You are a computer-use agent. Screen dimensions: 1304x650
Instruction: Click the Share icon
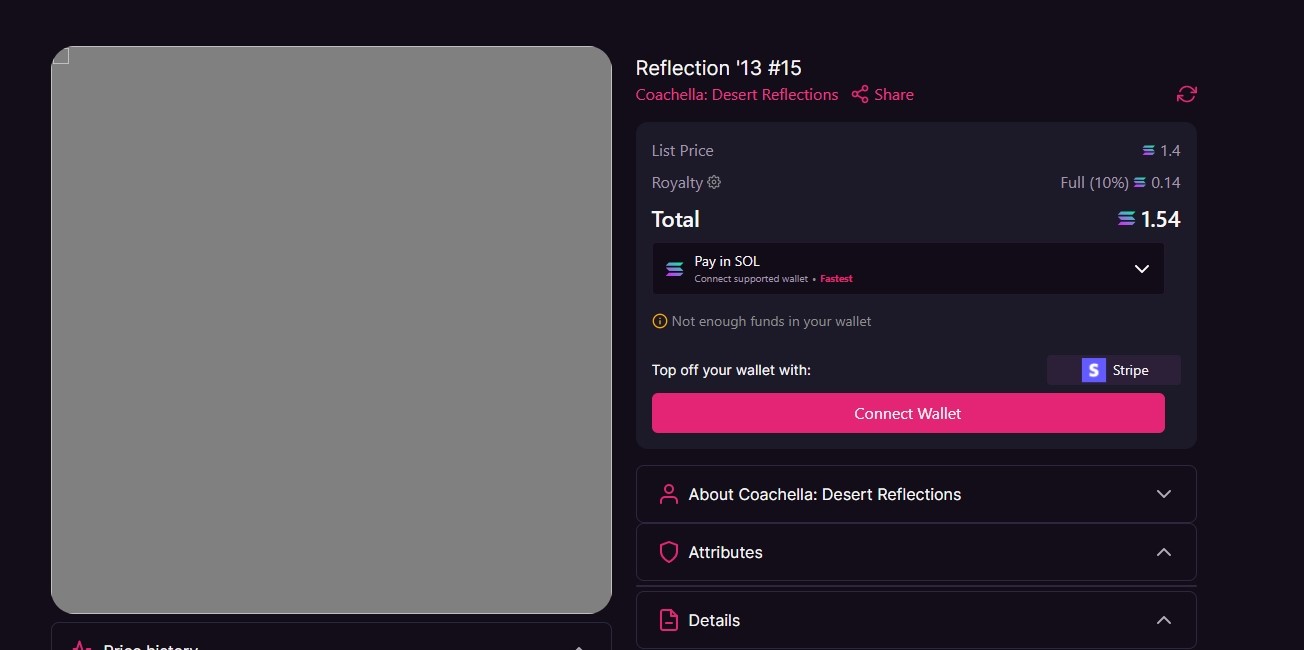click(859, 94)
